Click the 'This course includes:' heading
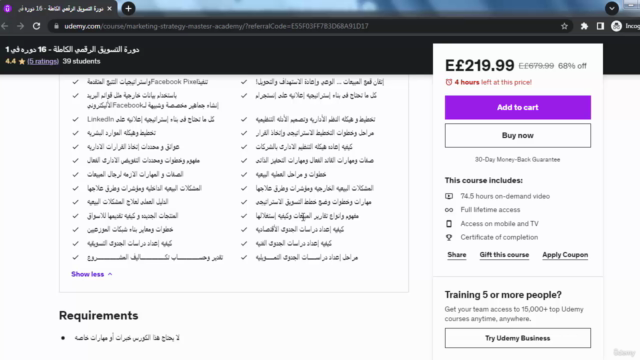The width and height of the screenshot is (640, 360). (x=484, y=180)
